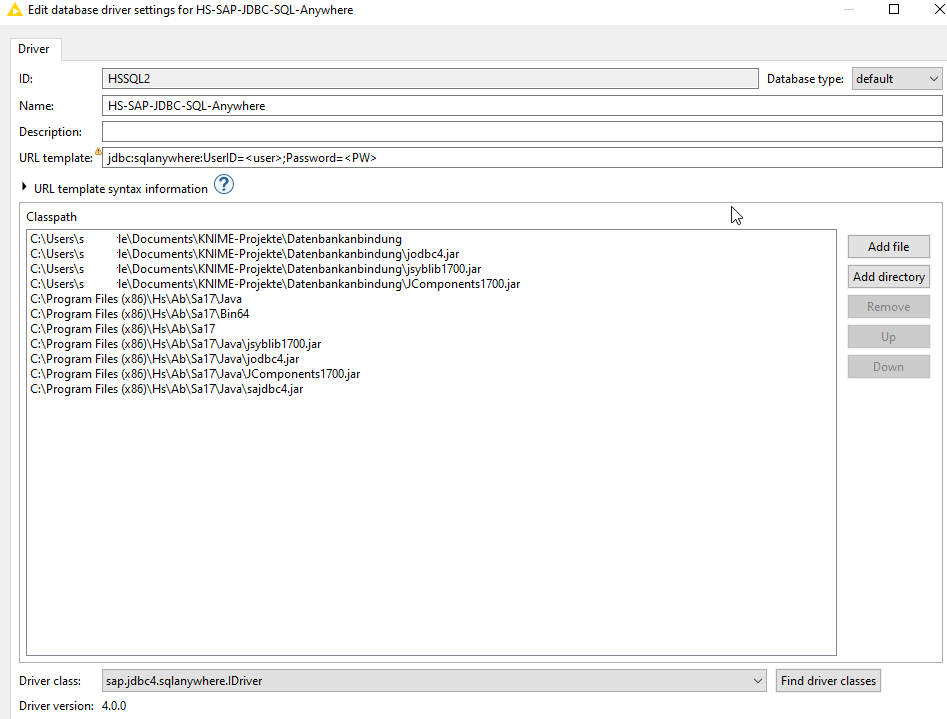Viewport: 947px width, 719px height.
Task: Click the URL template warning indicator icon
Action: click(x=98, y=152)
